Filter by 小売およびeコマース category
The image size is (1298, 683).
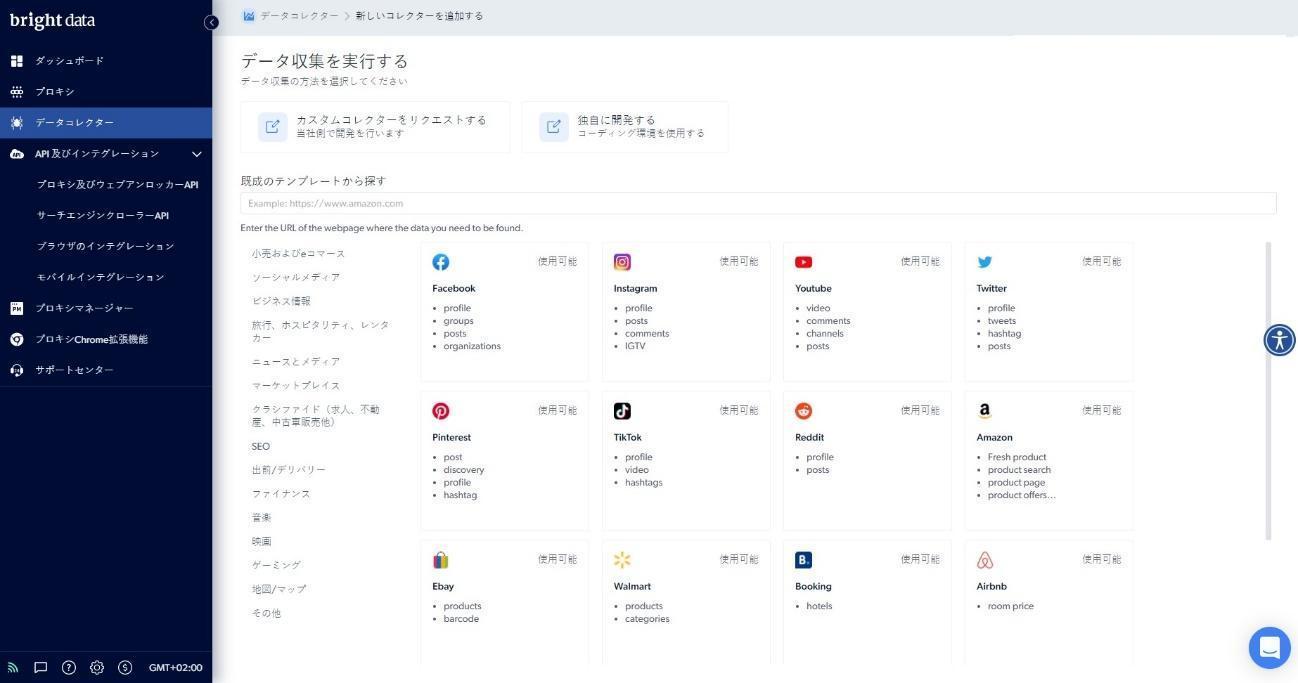point(298,254)
